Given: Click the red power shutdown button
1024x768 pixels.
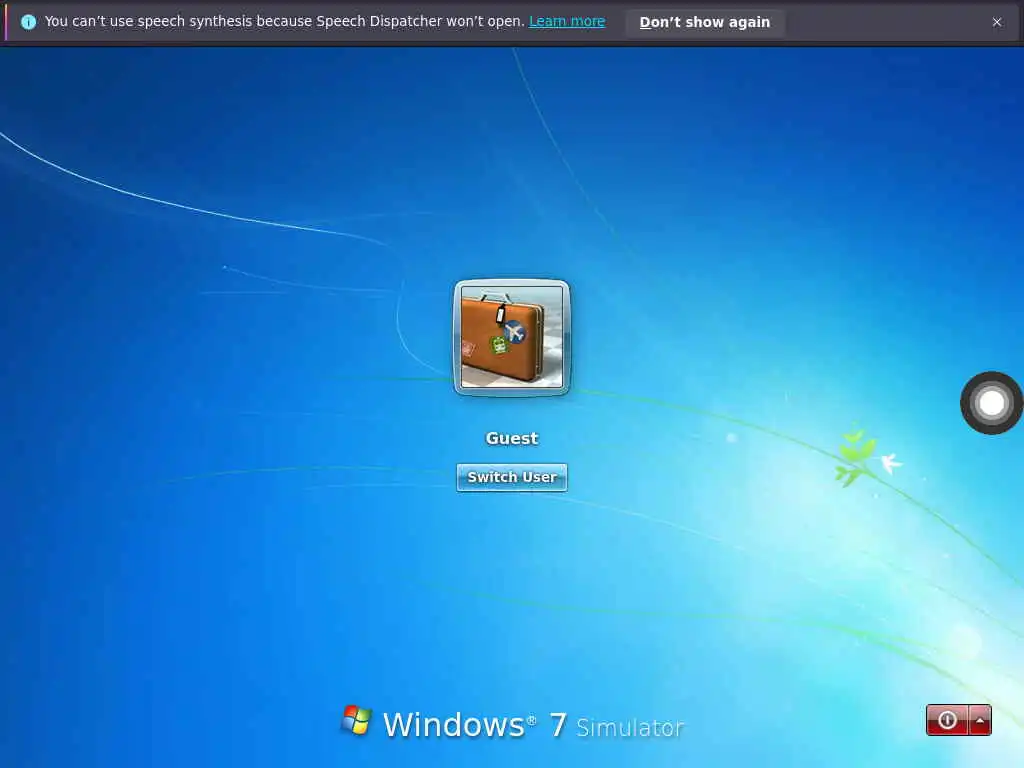Looking at the screenshot, I should coord(947,720).
